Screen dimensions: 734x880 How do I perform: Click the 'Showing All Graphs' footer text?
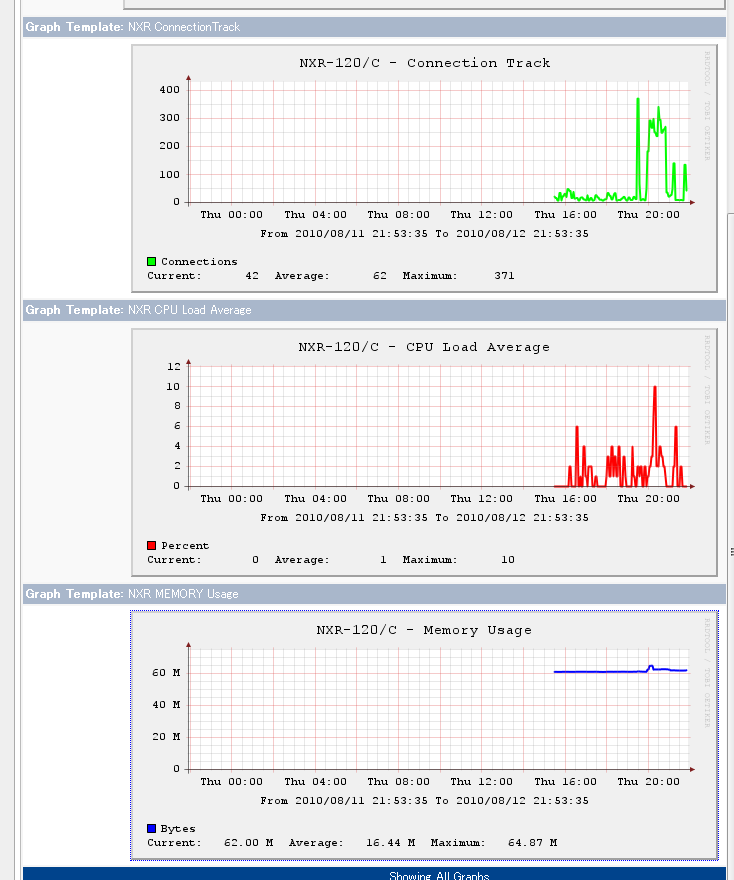coord(439,875)
